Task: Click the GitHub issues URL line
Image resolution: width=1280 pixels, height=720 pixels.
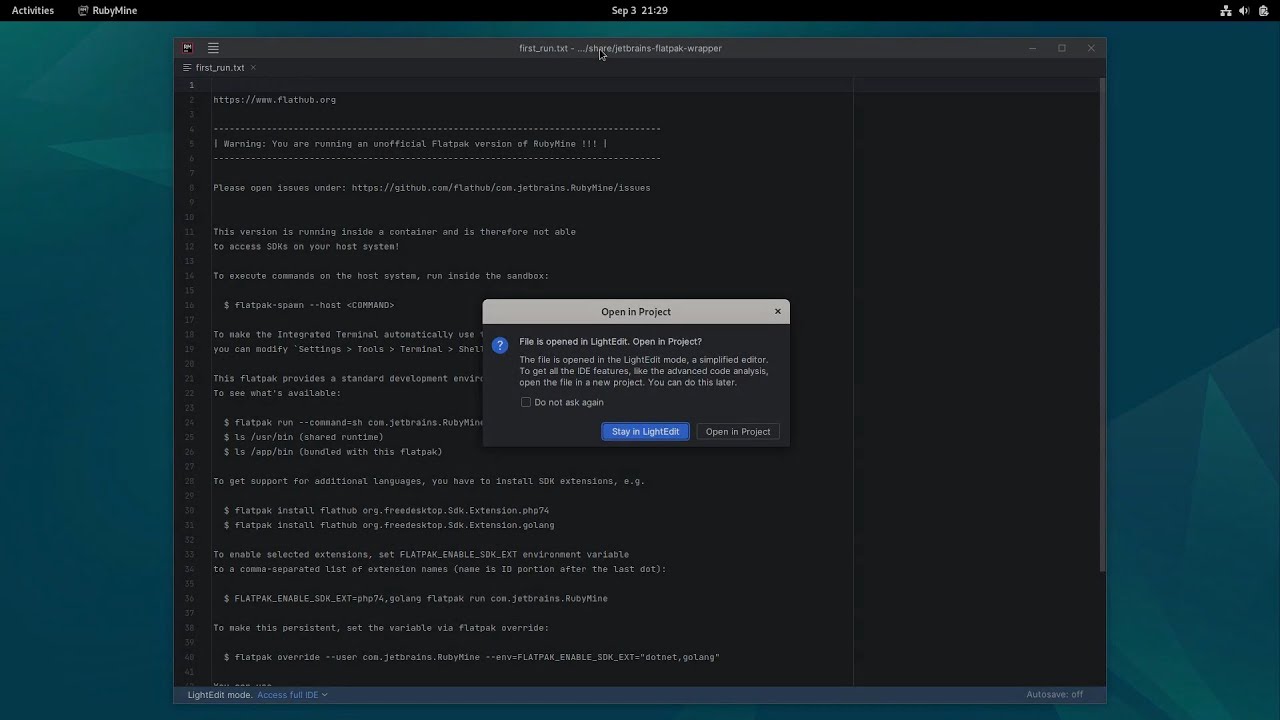Action: click(x=431, y=188)
